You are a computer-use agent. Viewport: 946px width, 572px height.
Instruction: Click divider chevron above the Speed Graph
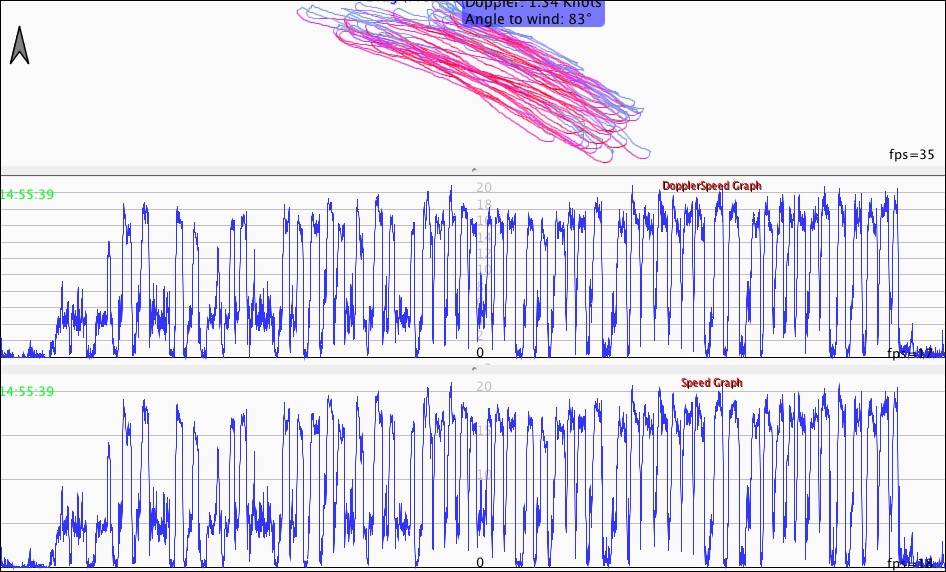(x=473, y=368)
